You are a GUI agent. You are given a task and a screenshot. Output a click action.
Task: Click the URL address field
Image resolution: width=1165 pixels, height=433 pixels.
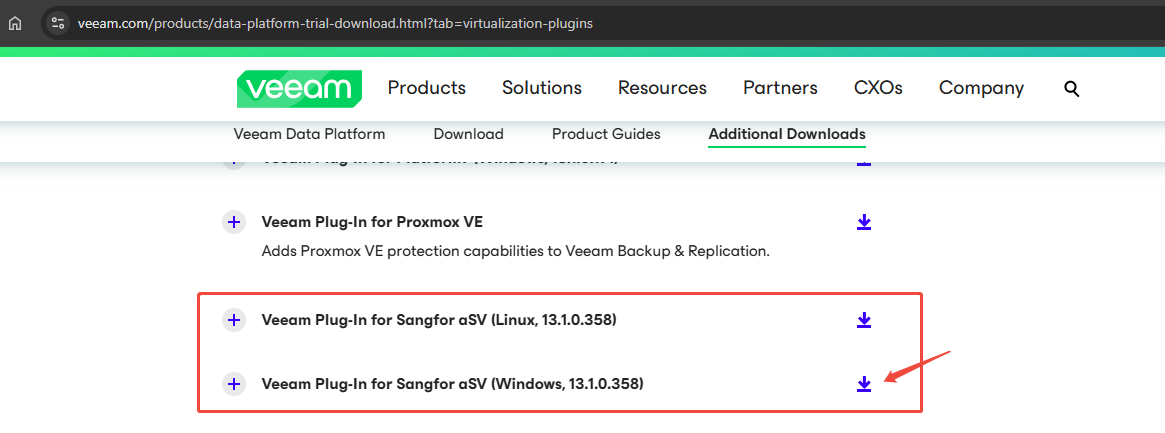594,23
